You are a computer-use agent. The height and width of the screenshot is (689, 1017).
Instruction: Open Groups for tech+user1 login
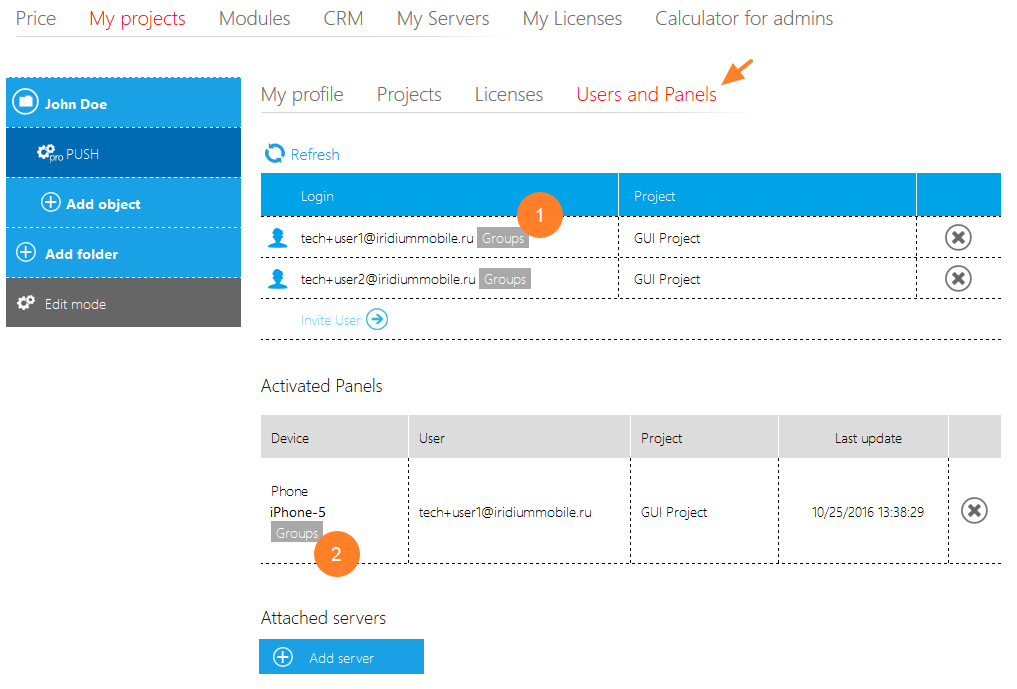[502, 238]
